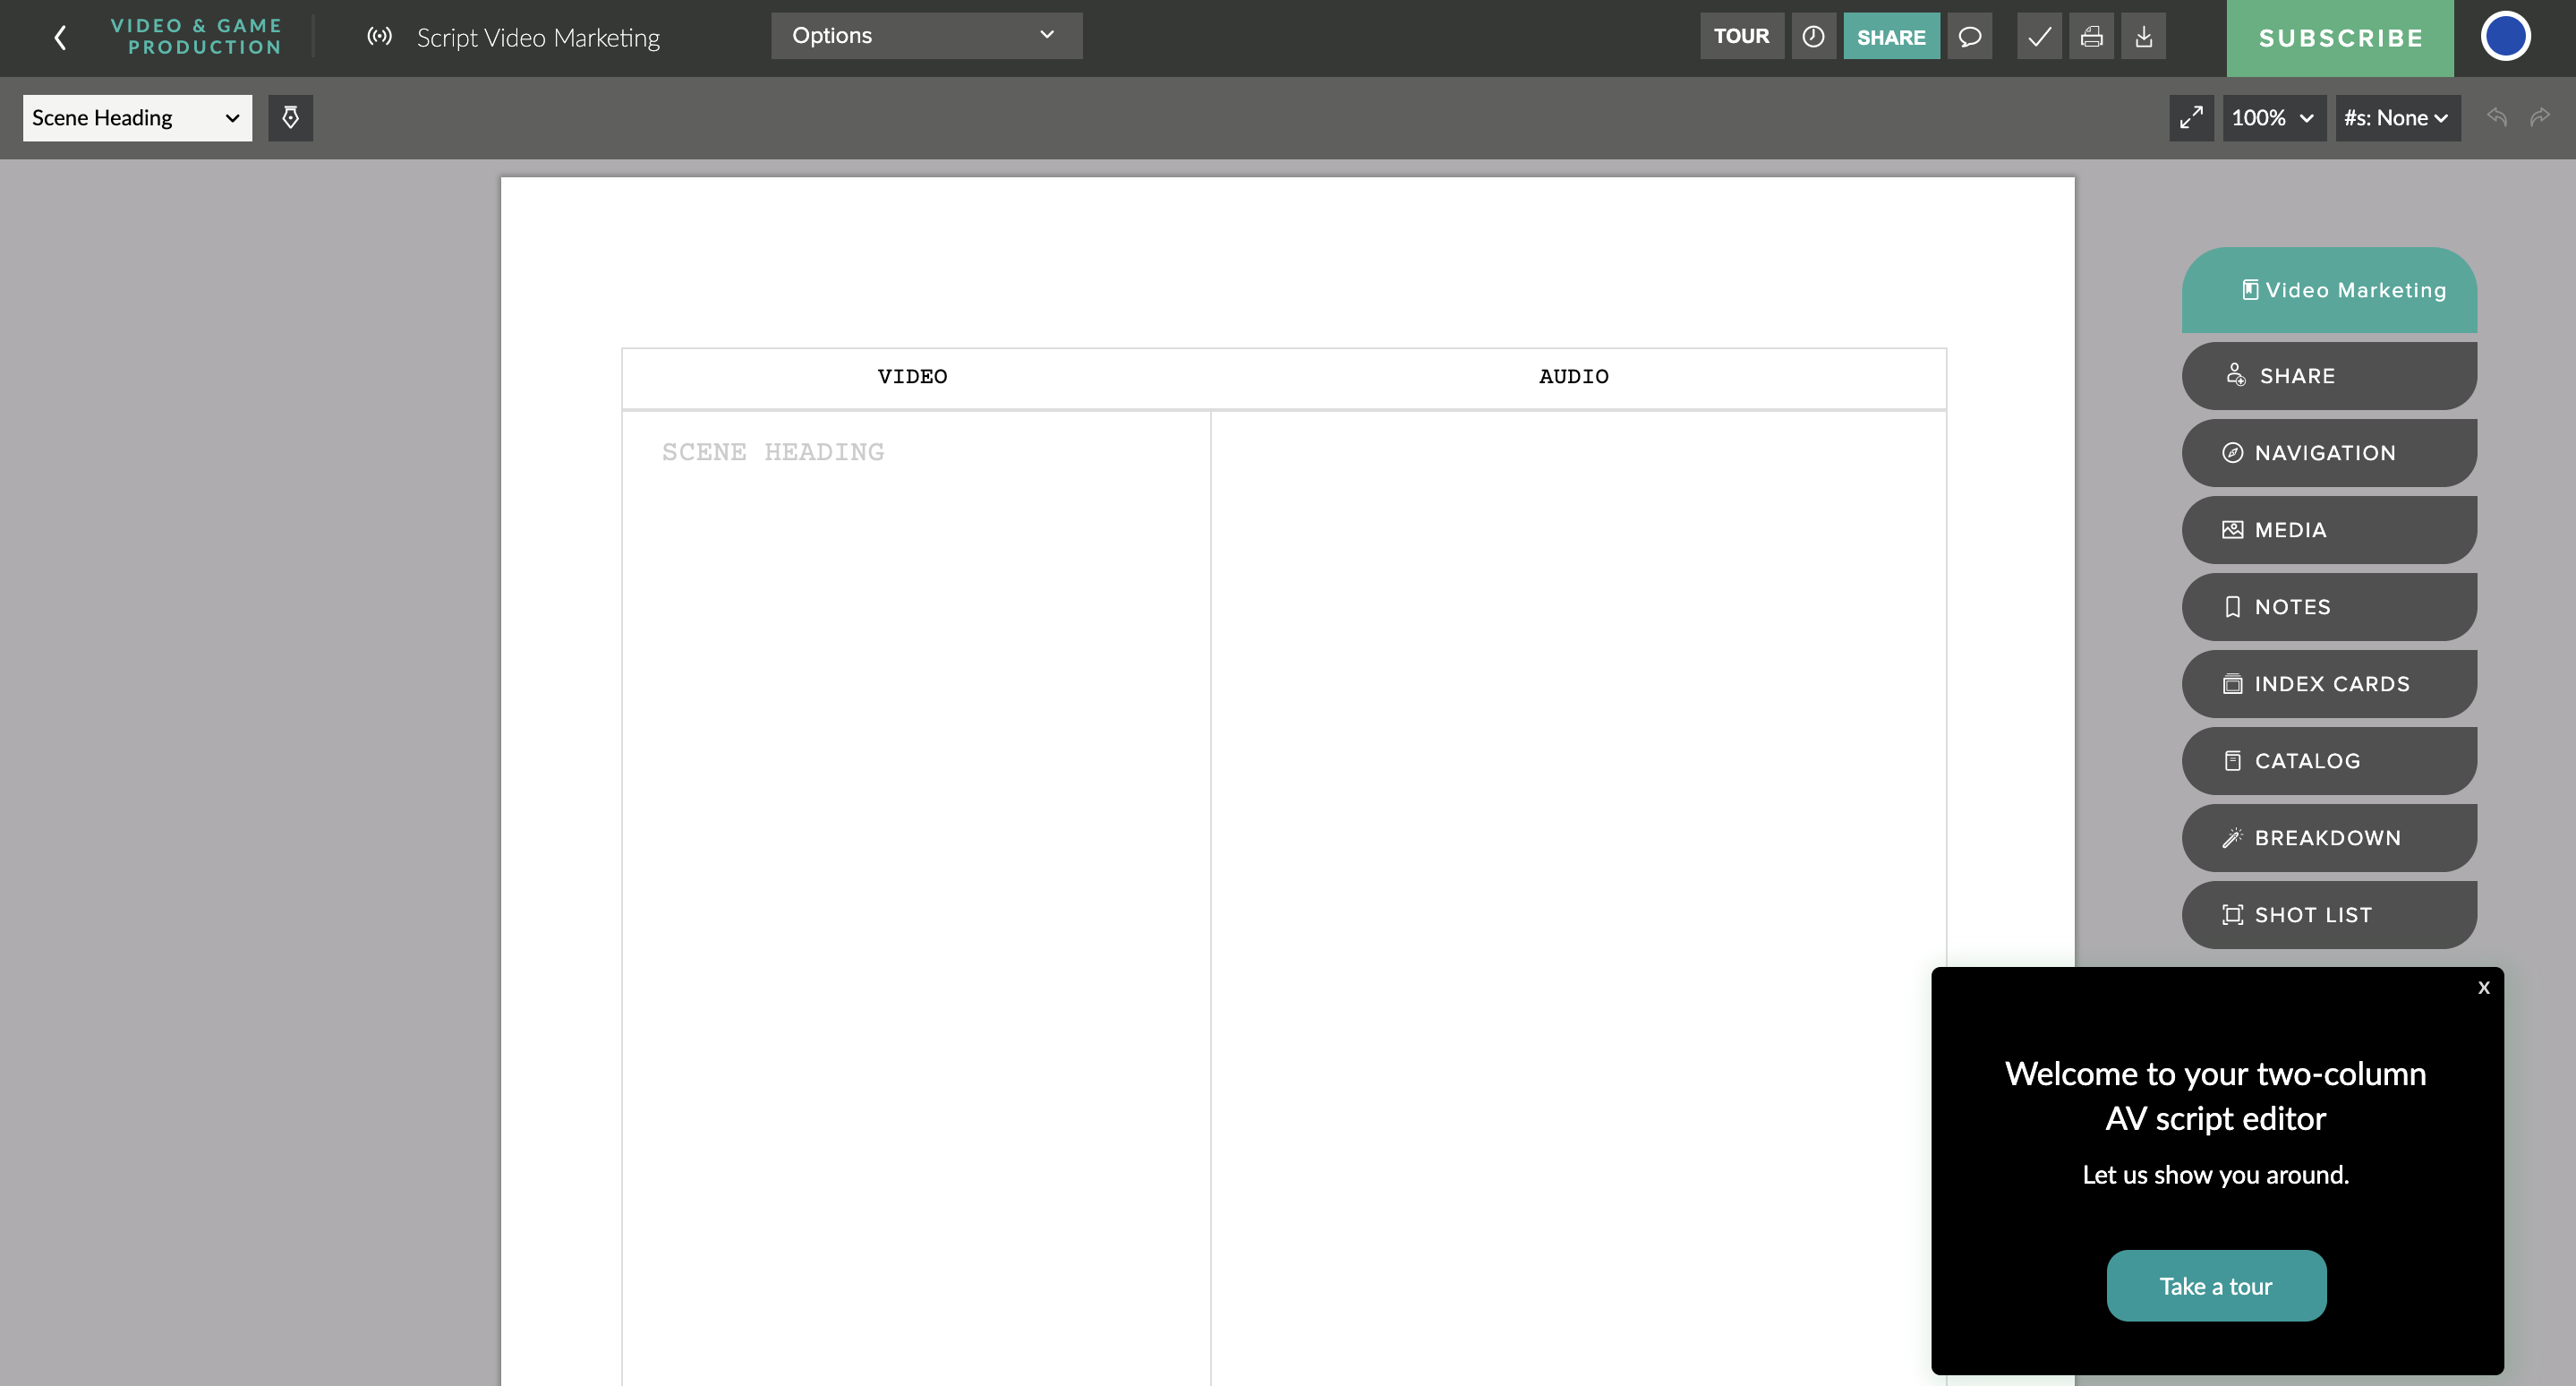Screen dimensions: 2576x1386
Task: Close the welcome popup with the x
Action: click(2484, 988)
